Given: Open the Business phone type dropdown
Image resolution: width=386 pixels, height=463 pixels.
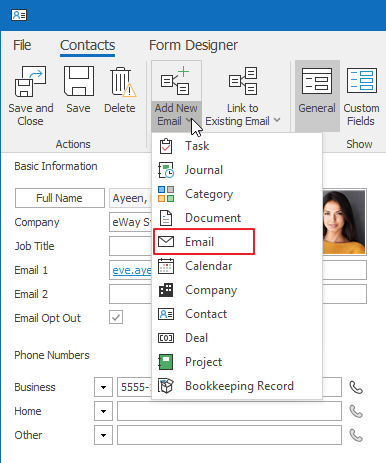Looking at the screenshot, I should [103, 387].
